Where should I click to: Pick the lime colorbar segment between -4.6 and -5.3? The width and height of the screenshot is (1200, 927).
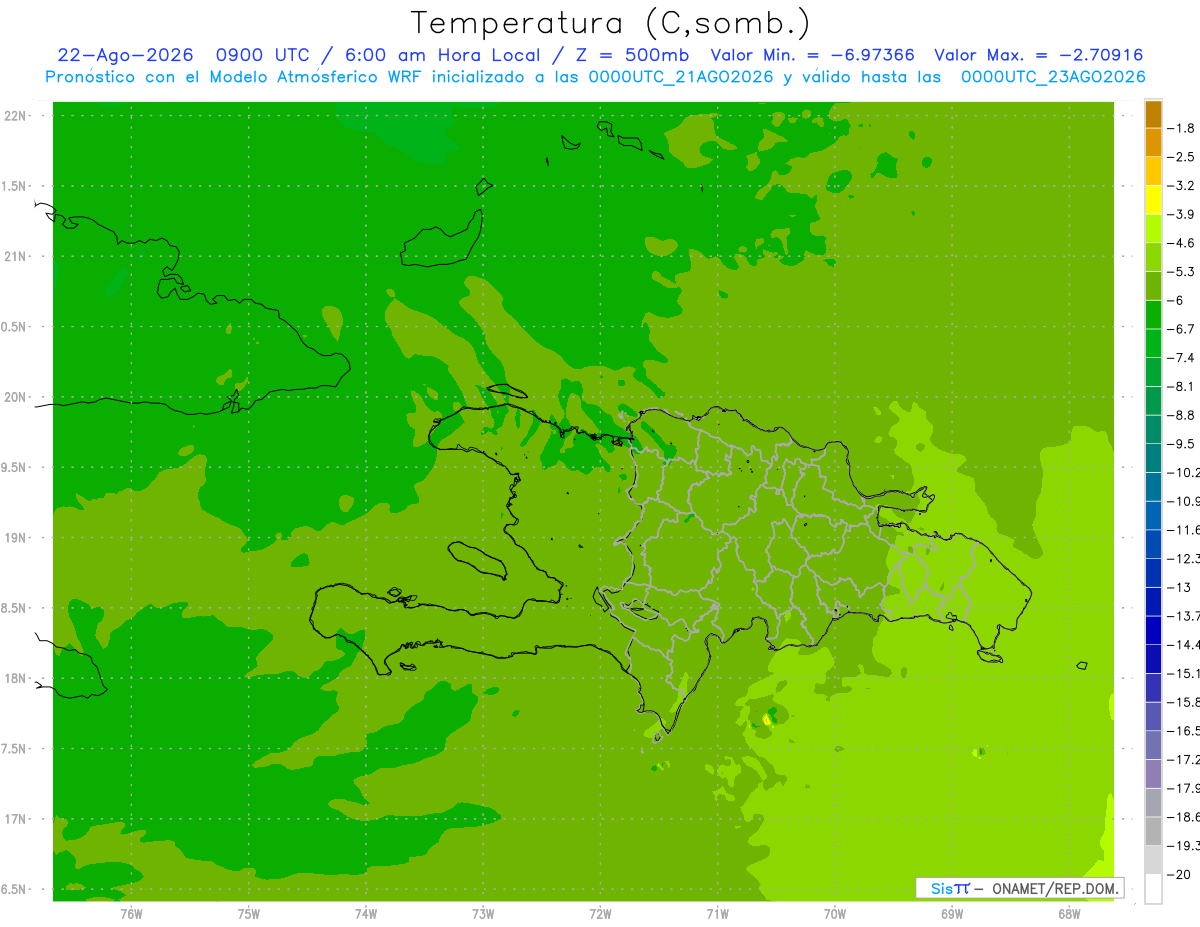tap(1153, 258)
